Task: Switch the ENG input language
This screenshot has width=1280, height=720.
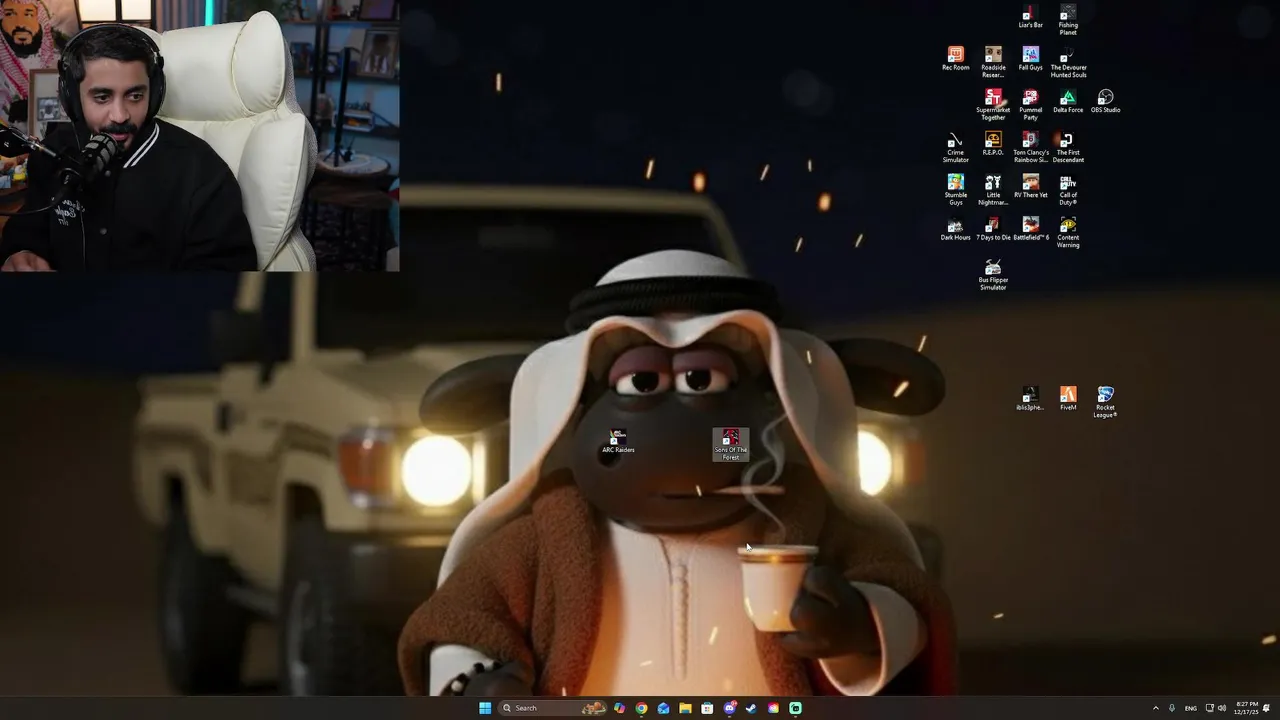Action: pos(1191,708)
